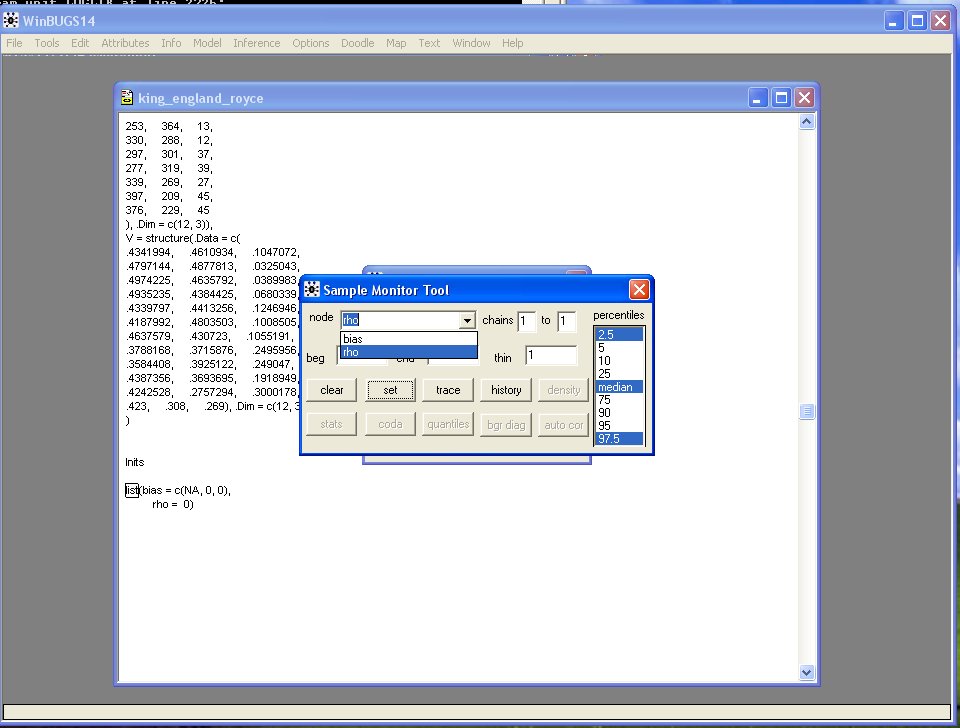The height and width of the screenshot is (728, 960).
Task: Select the 2.5 percentile option
Action: point(618,335)
